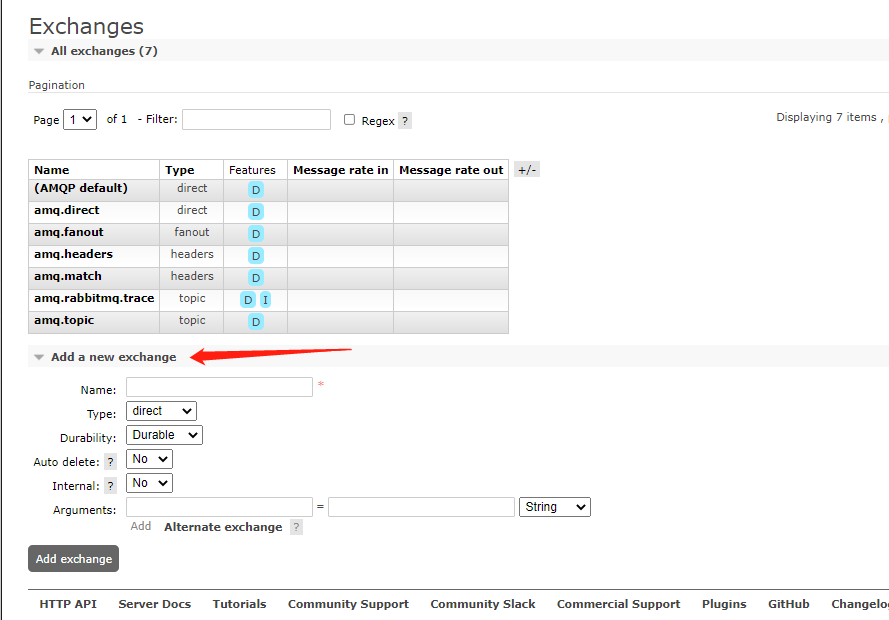Open the amq.fanout exchange

tap(69, 232)
